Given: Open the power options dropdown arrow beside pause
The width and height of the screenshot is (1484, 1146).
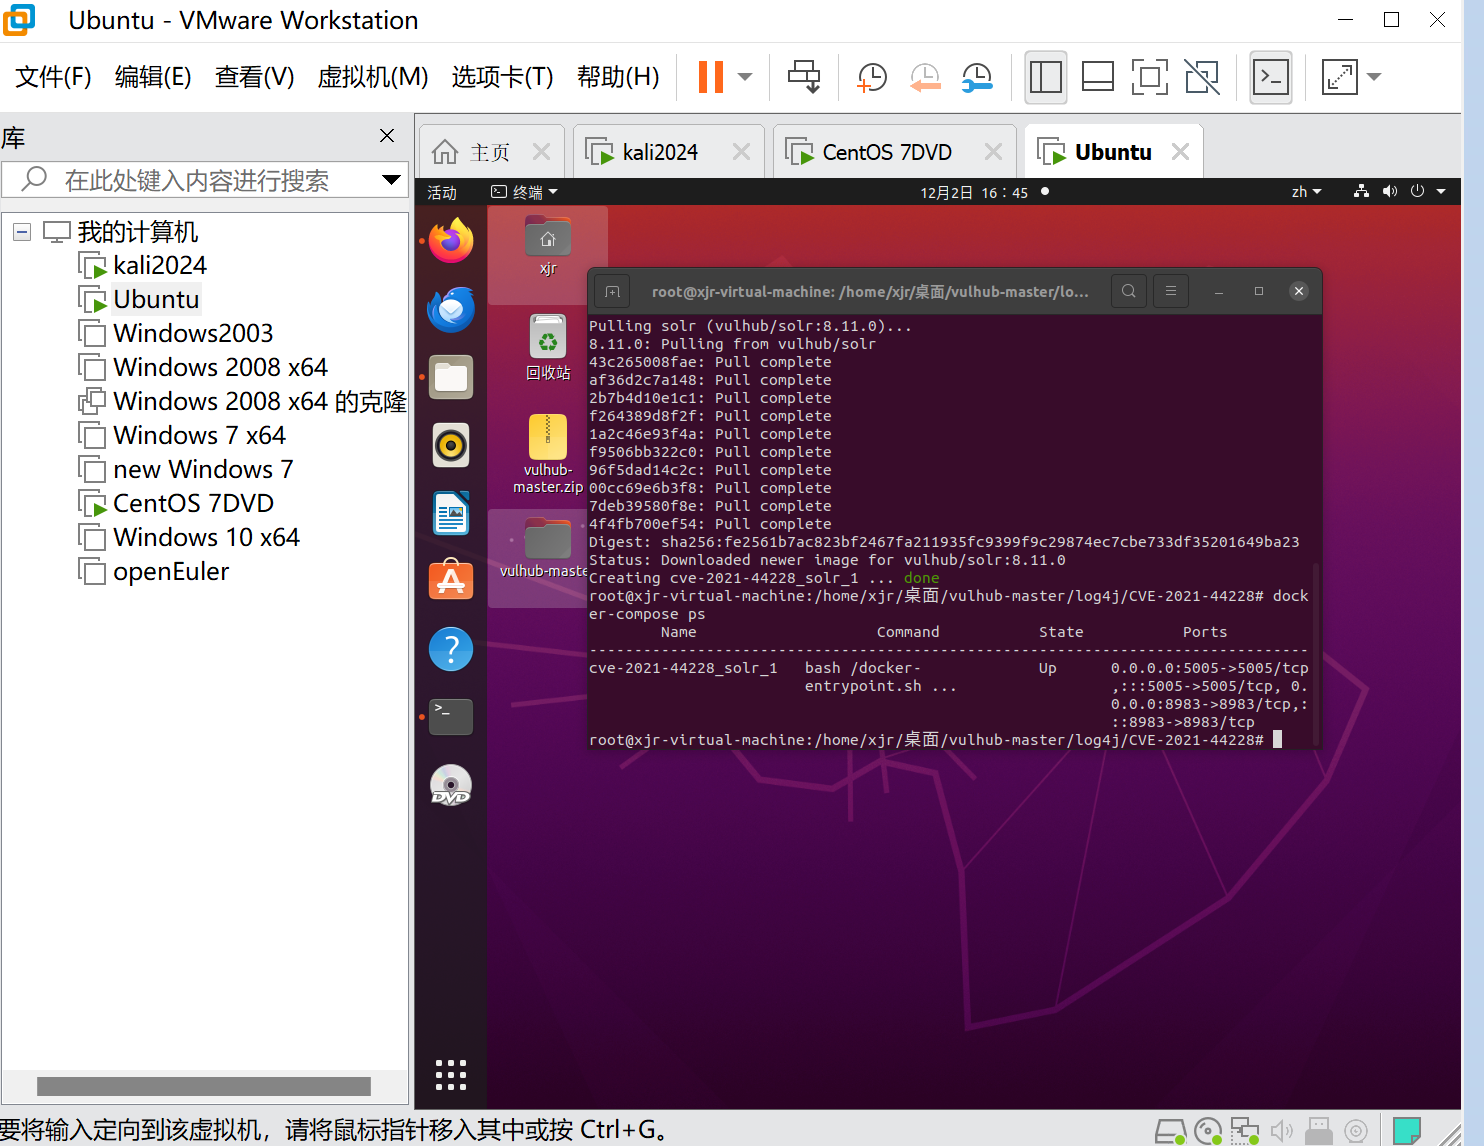Looking at the screenshot, I should tap(745, 77).
